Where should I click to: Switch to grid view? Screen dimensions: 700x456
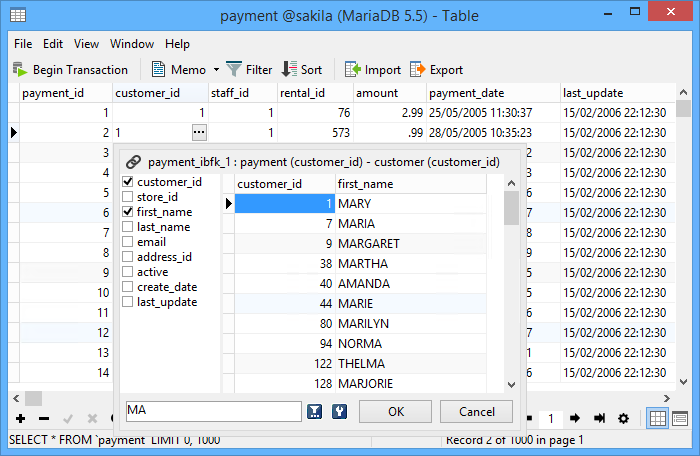(x=657, y=418)
